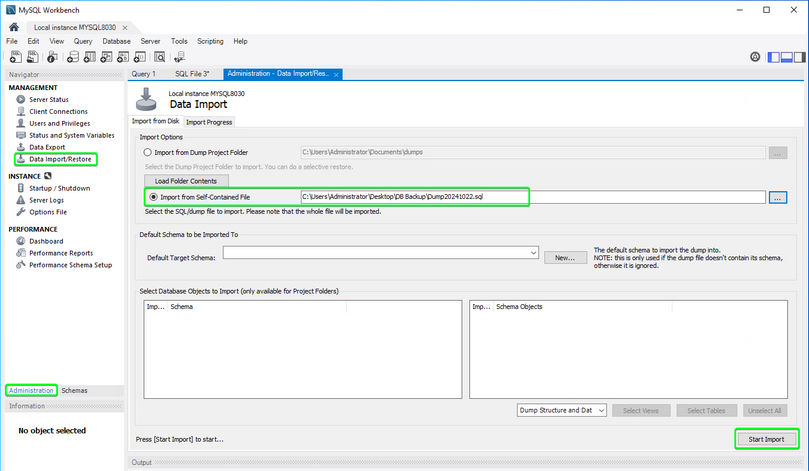Open an SQL script file toolbar icon
This screenshot has height=471, width=809.
(33, 57)
